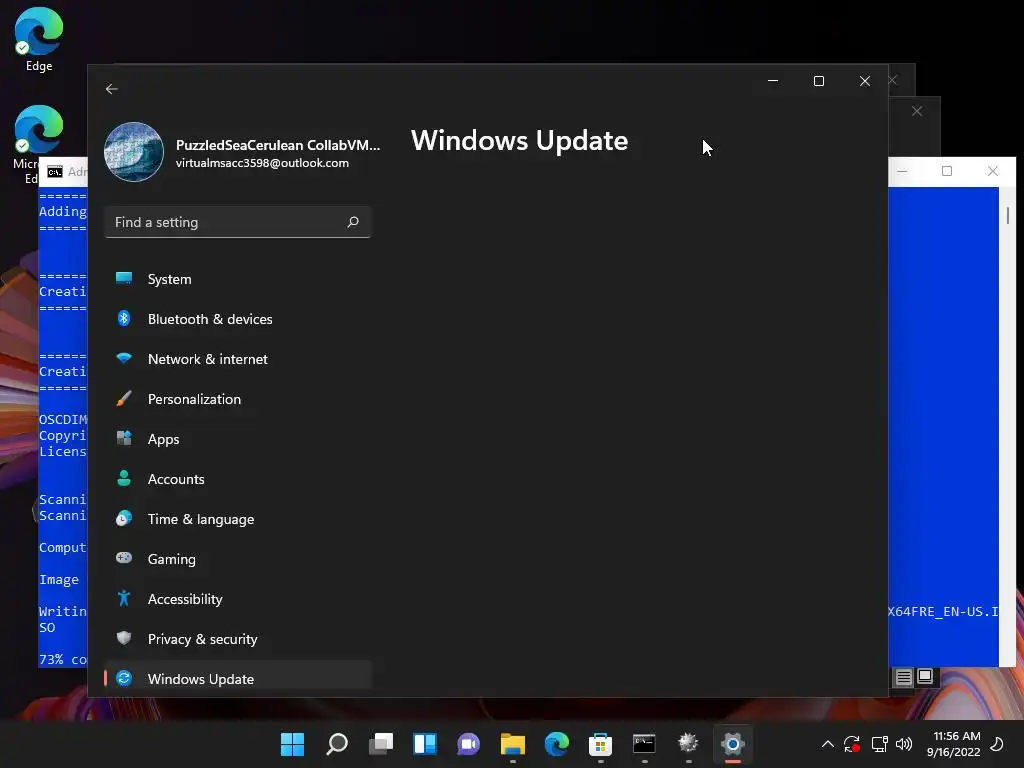Open Microsoft Store from taskbar
The height and width of the screenshot is (768, 1024).
point(601,744)
